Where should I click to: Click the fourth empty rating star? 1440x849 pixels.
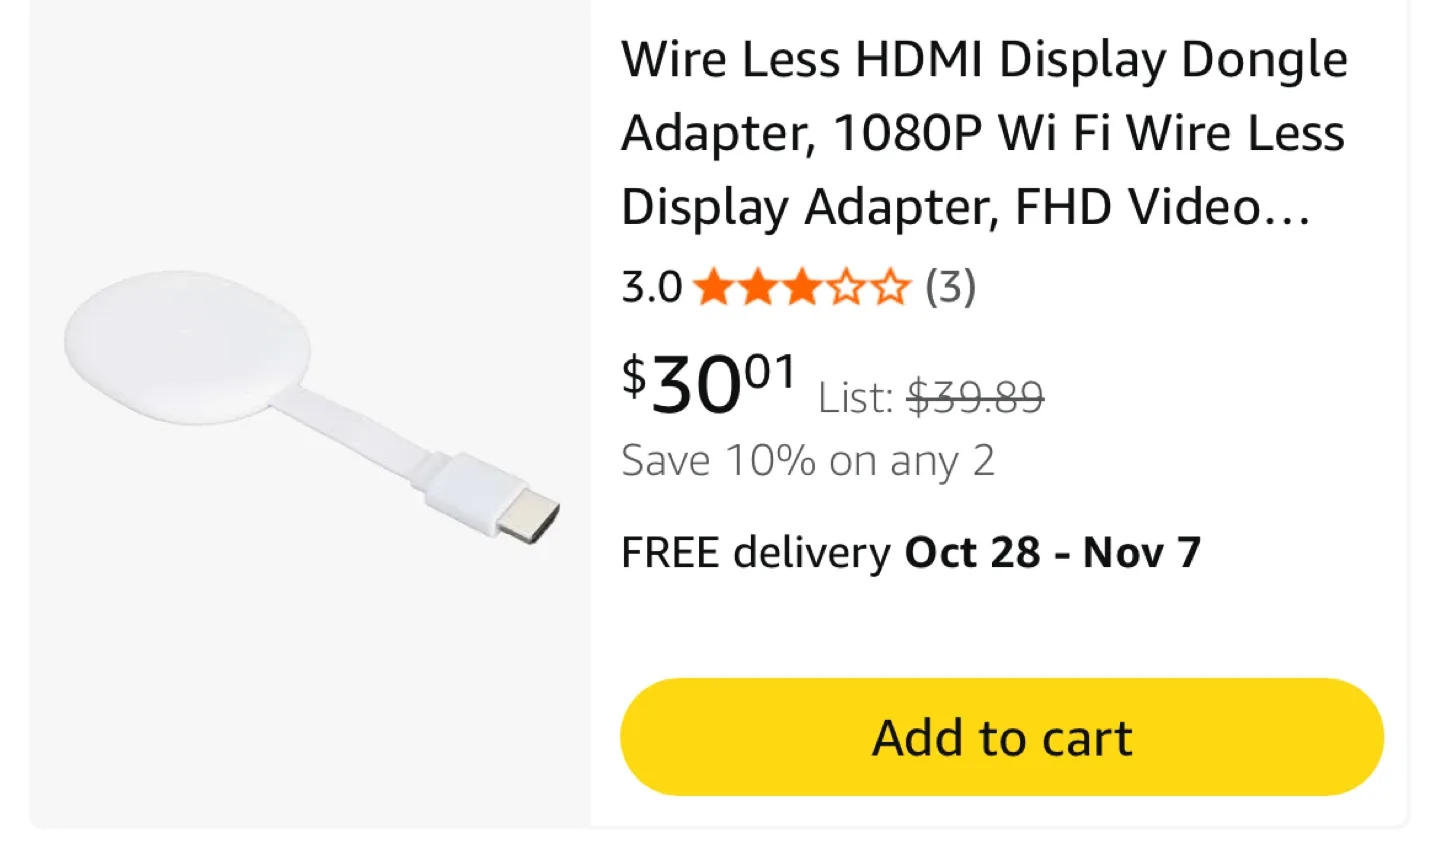[847, 288]
